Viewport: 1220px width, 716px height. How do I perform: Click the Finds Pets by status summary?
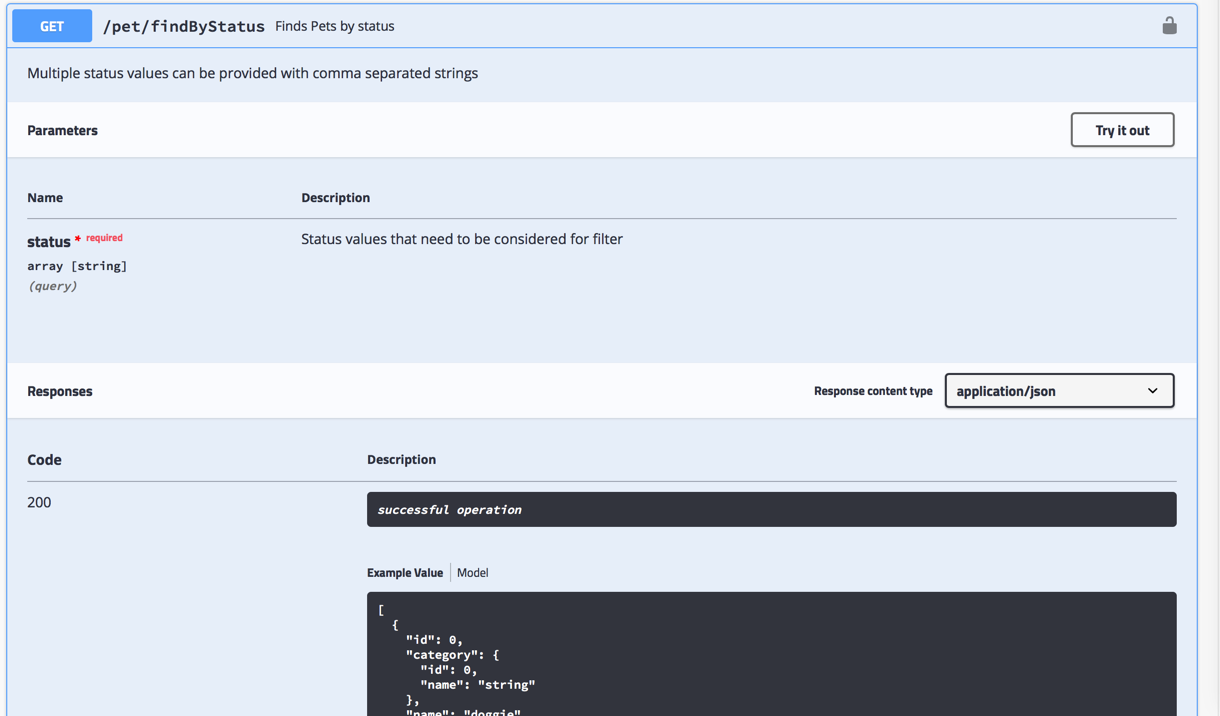tap(334, 26)
